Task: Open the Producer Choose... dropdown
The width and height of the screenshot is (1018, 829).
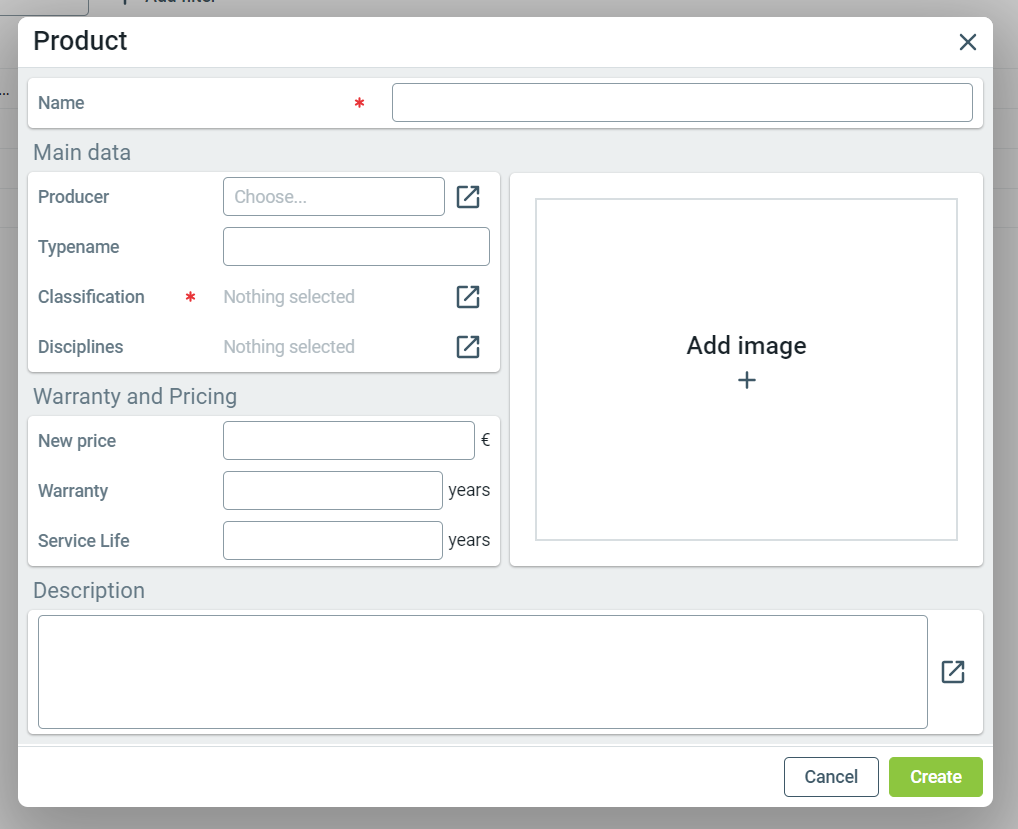Action: [333, 197]
